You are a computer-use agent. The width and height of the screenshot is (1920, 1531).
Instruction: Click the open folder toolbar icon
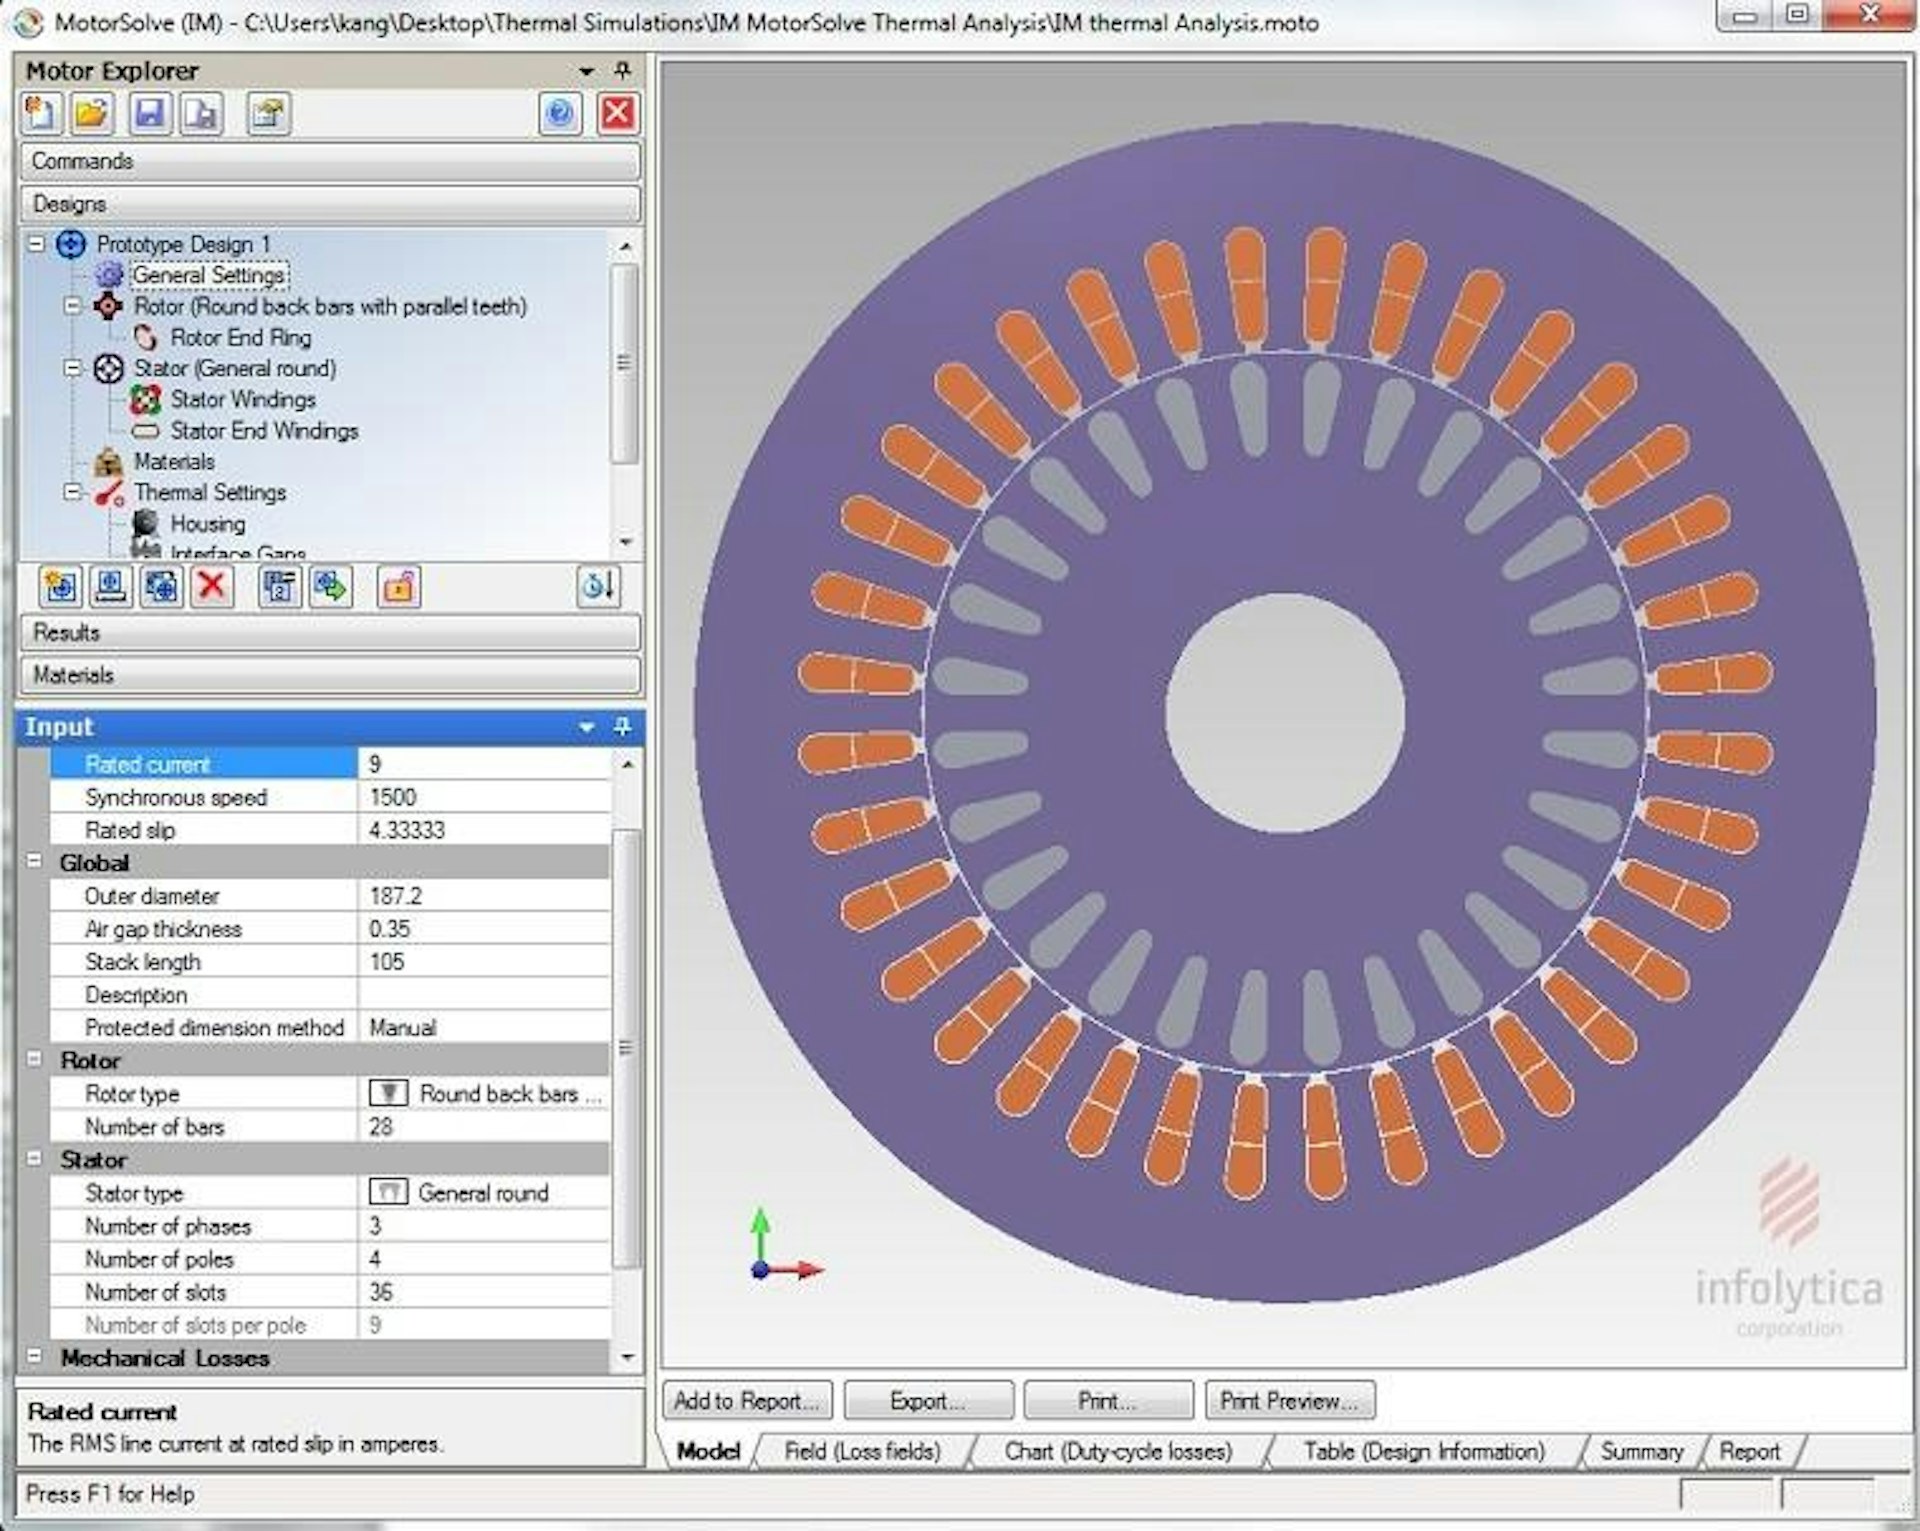click(x=93, y=113)
